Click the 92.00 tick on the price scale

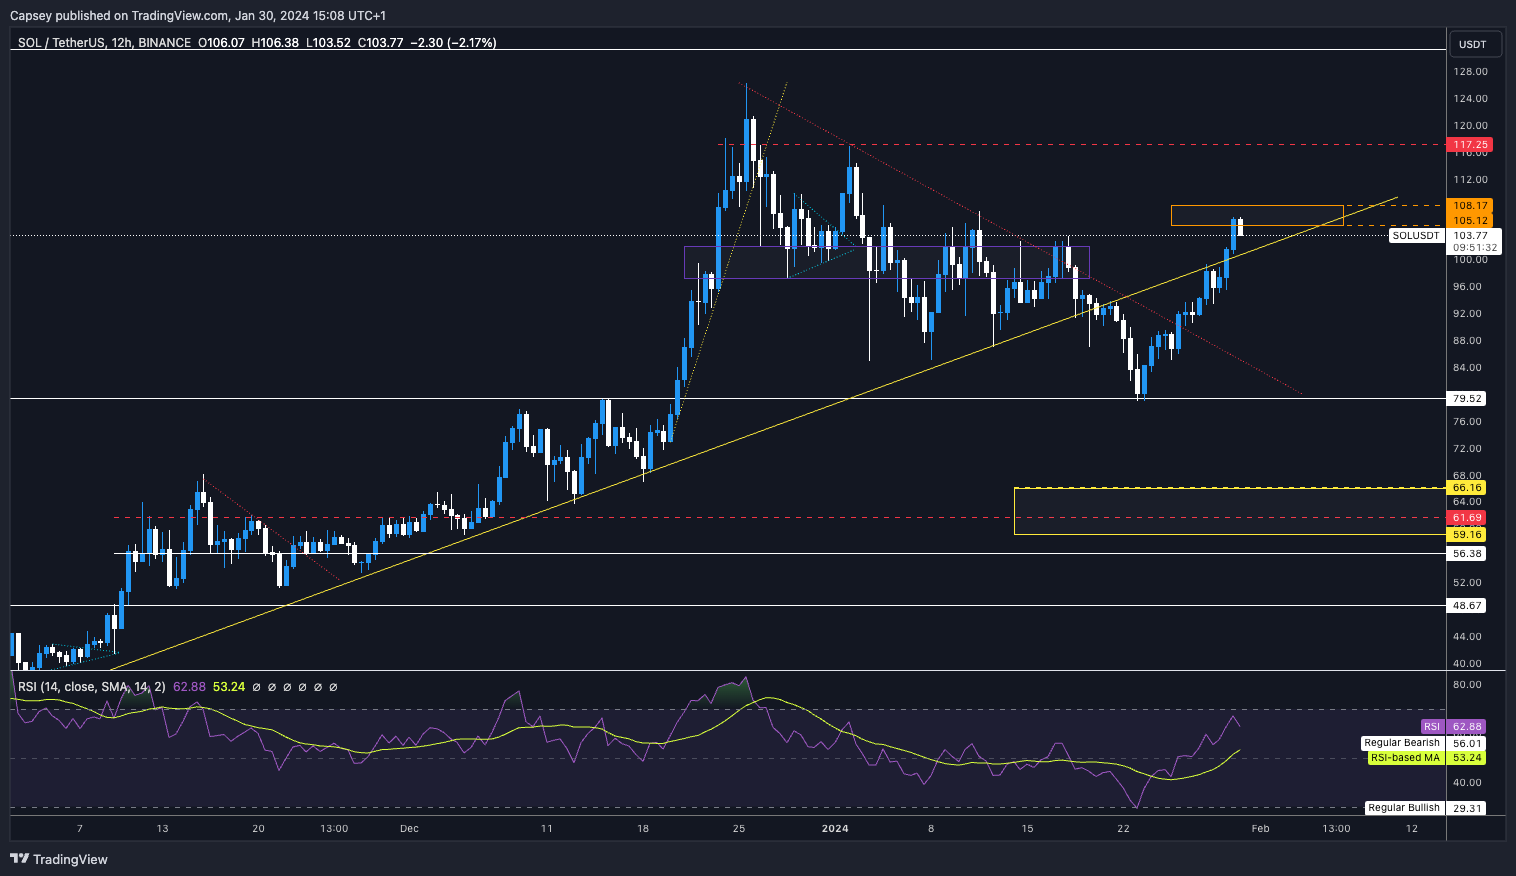[x=1468, y=314]
